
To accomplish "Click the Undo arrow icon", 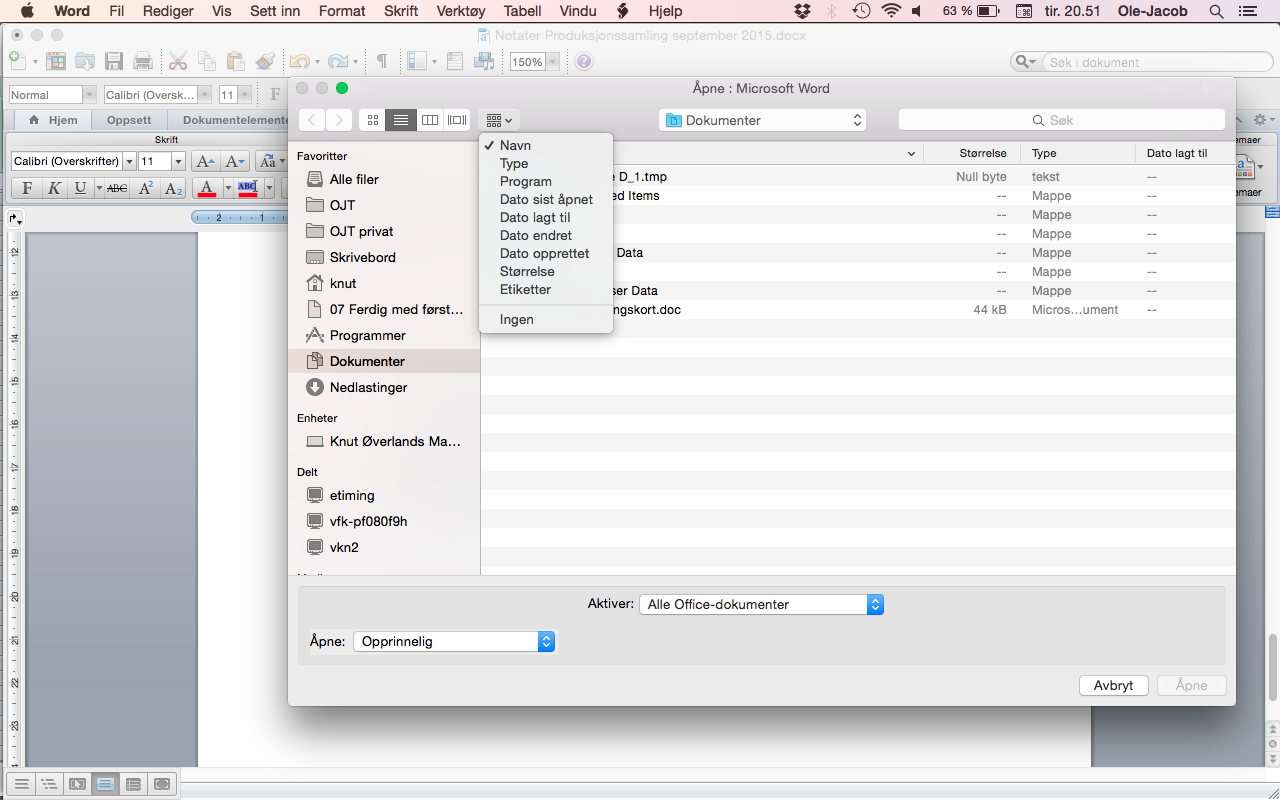I will (299, 61).
